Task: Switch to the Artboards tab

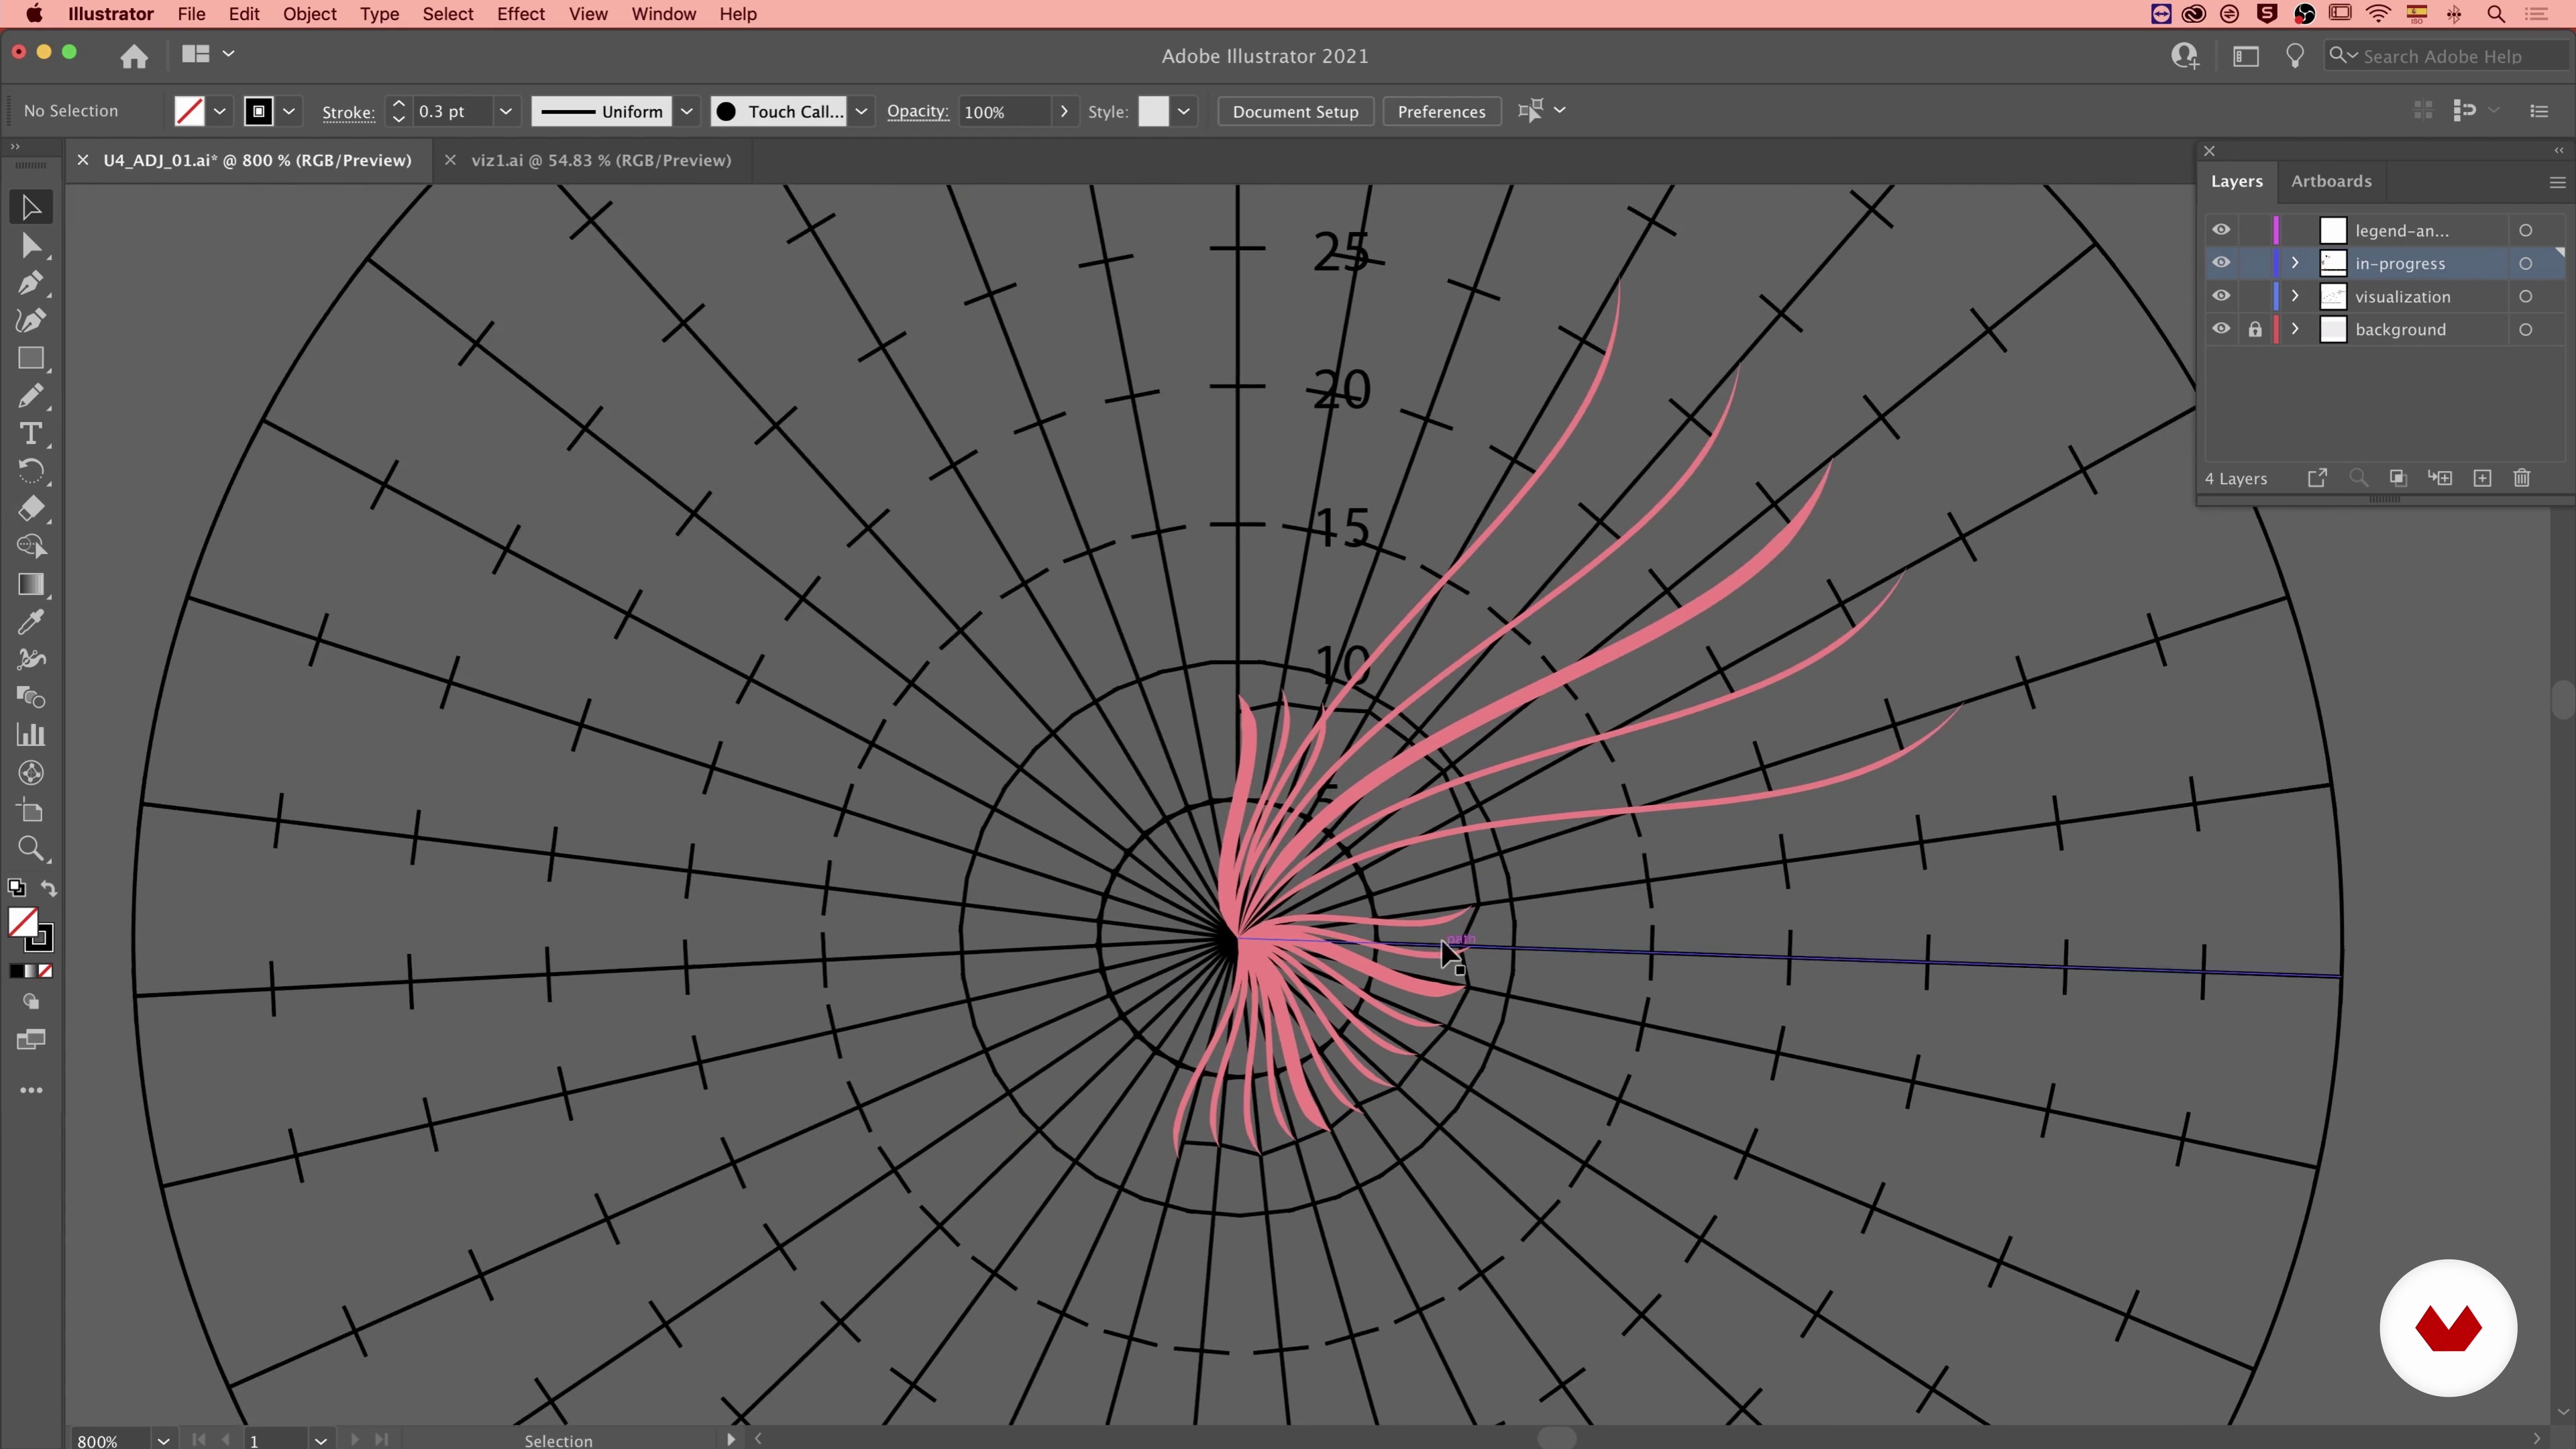Action: tap(2331, 181)
